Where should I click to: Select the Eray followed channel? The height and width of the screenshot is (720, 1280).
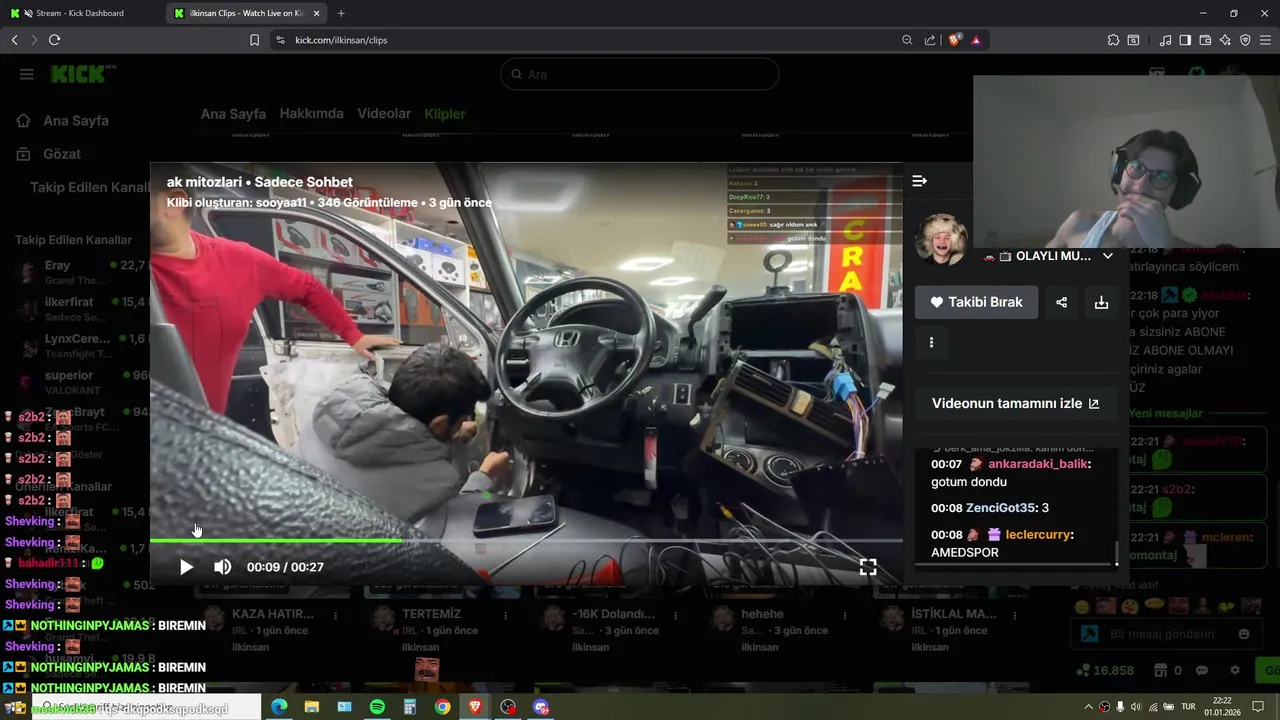pyautogui.click(x=80, y=272)
